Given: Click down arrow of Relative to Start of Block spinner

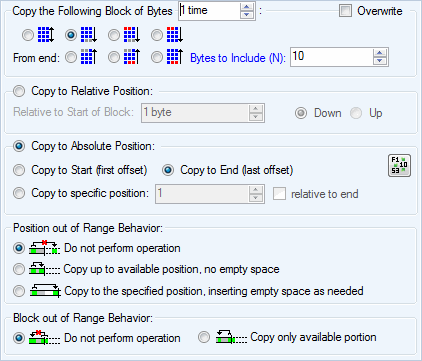Looking at the screenshot, I should tap(256, 117).
